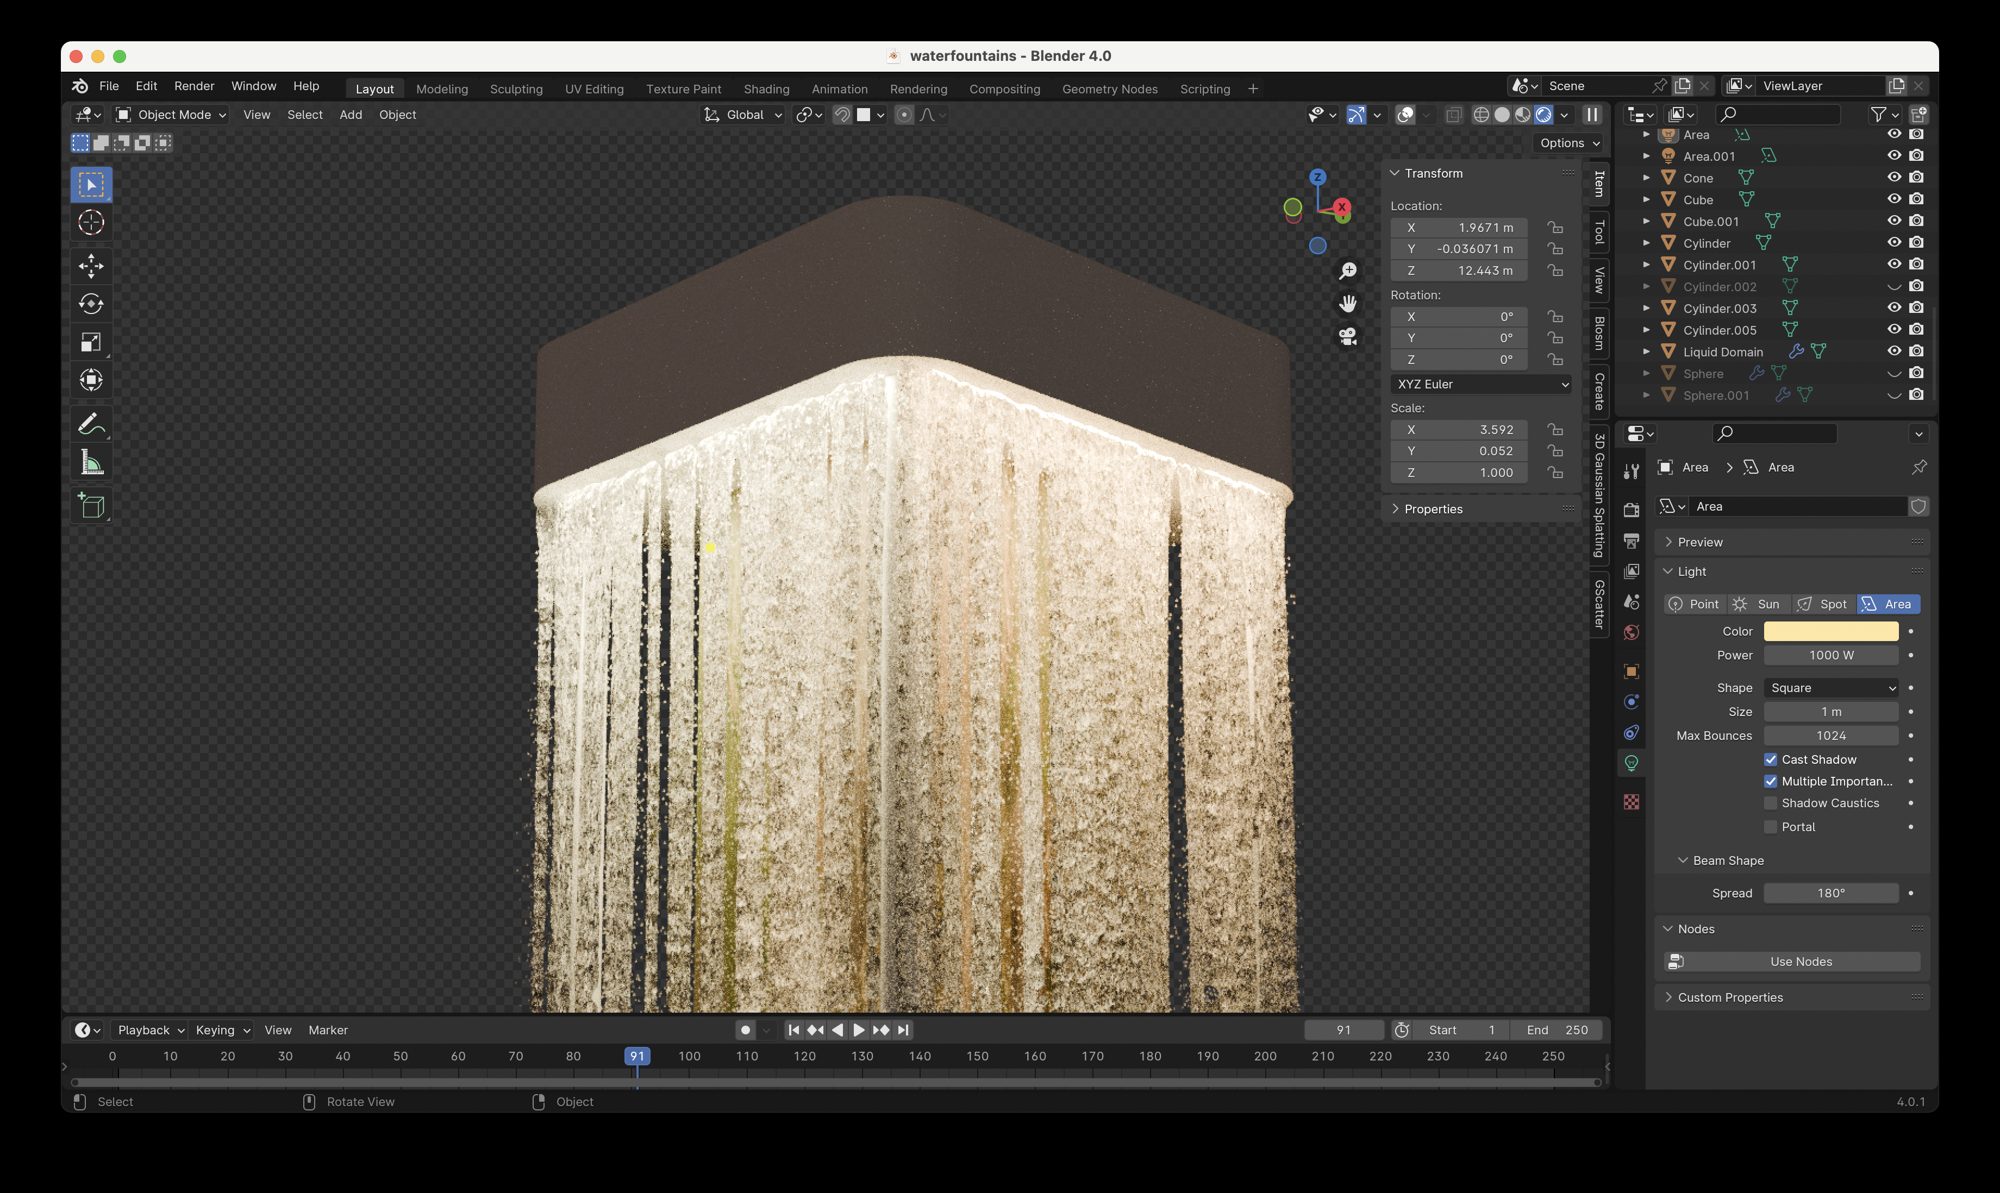Select the Add Cube tool
Viewport: 2000px width, 1193px height.
click(91, 506)
